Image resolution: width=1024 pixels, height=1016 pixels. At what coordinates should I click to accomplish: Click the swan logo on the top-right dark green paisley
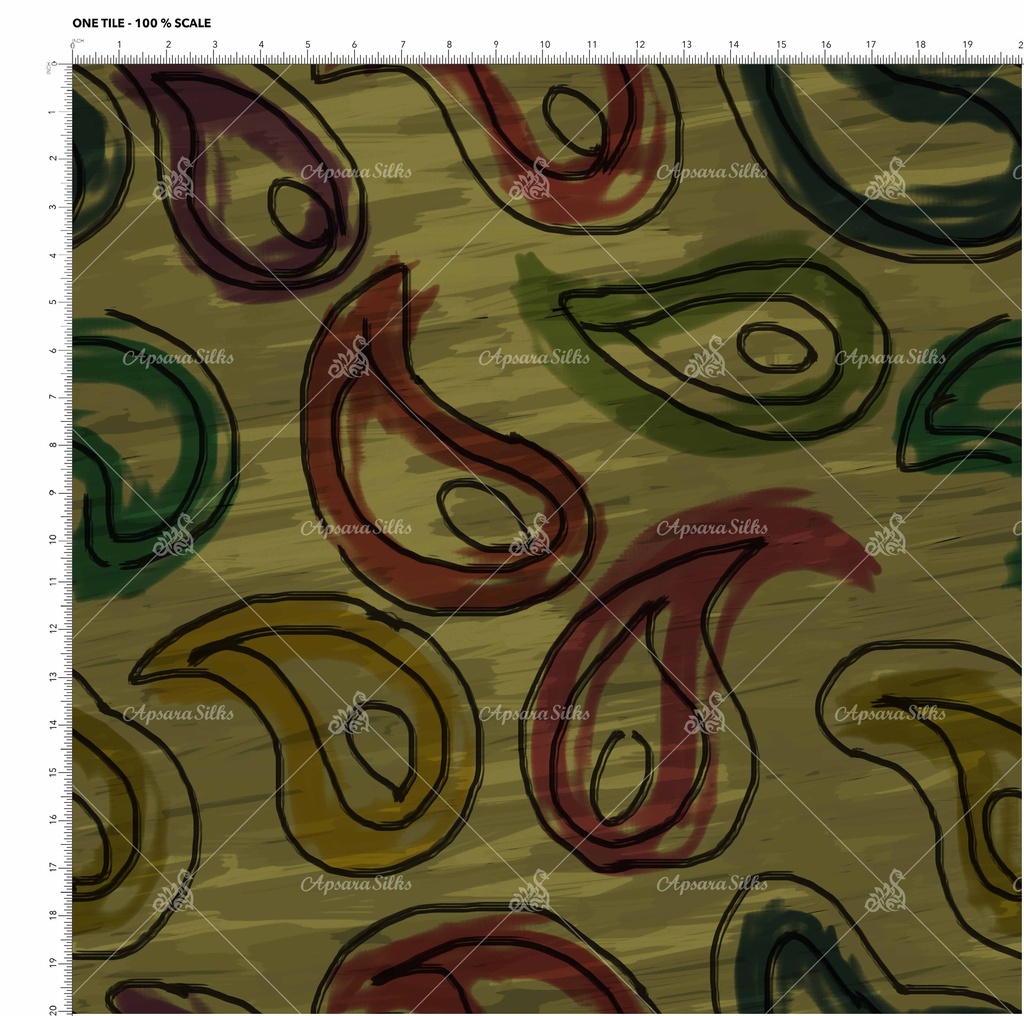coord(885,180)
